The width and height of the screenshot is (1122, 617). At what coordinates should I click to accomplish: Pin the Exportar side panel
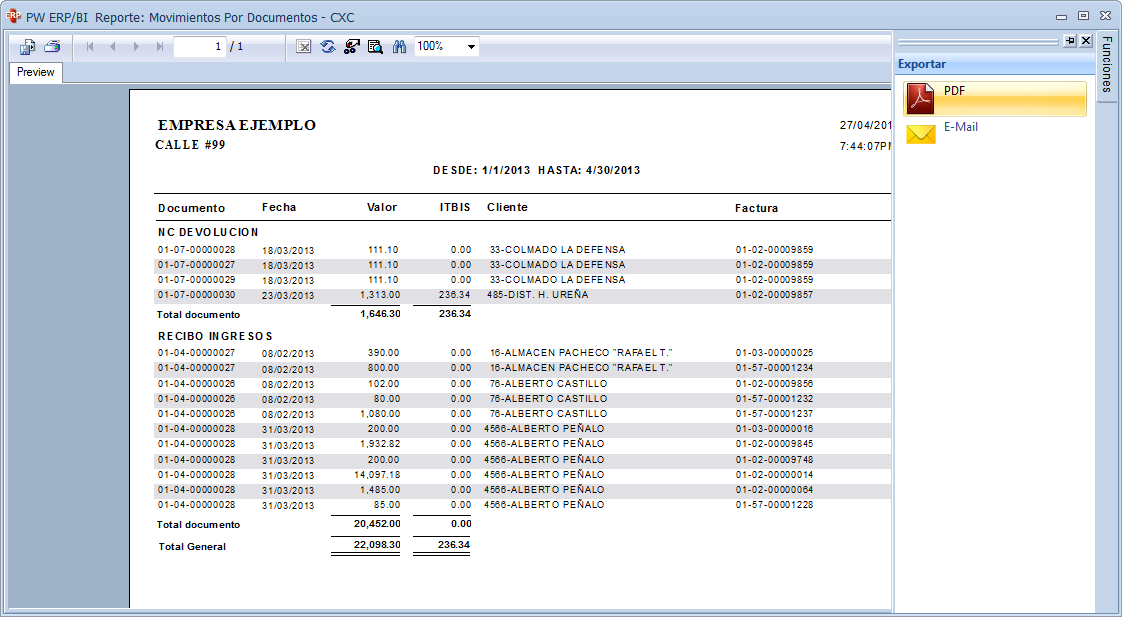coord(1070,41)
